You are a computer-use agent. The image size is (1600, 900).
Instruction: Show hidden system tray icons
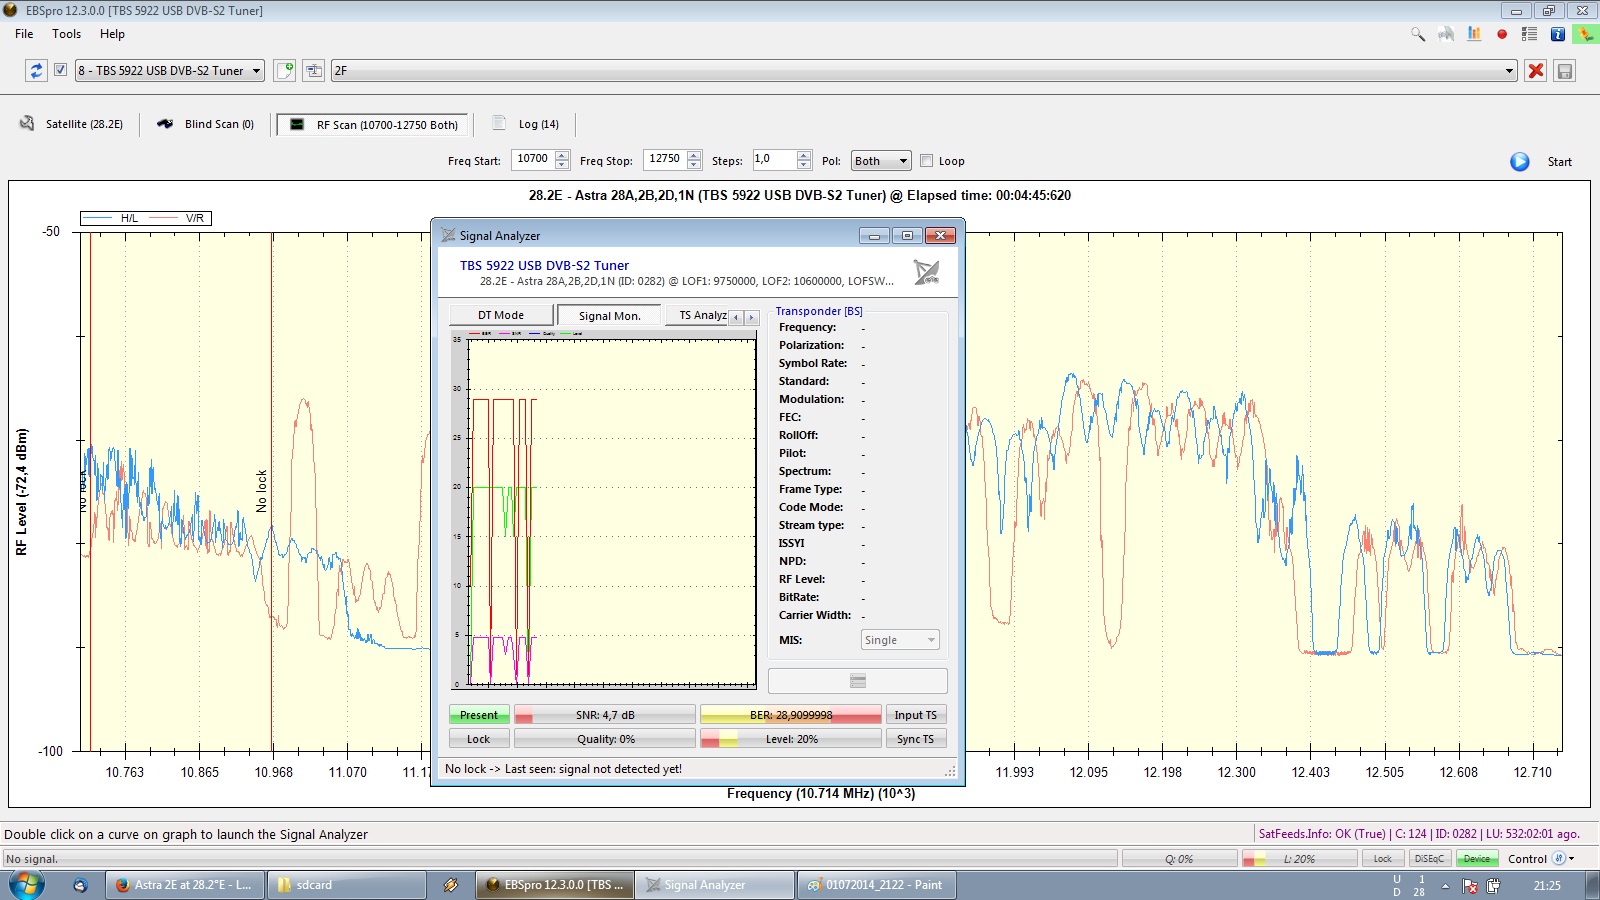click(1445, 886)
